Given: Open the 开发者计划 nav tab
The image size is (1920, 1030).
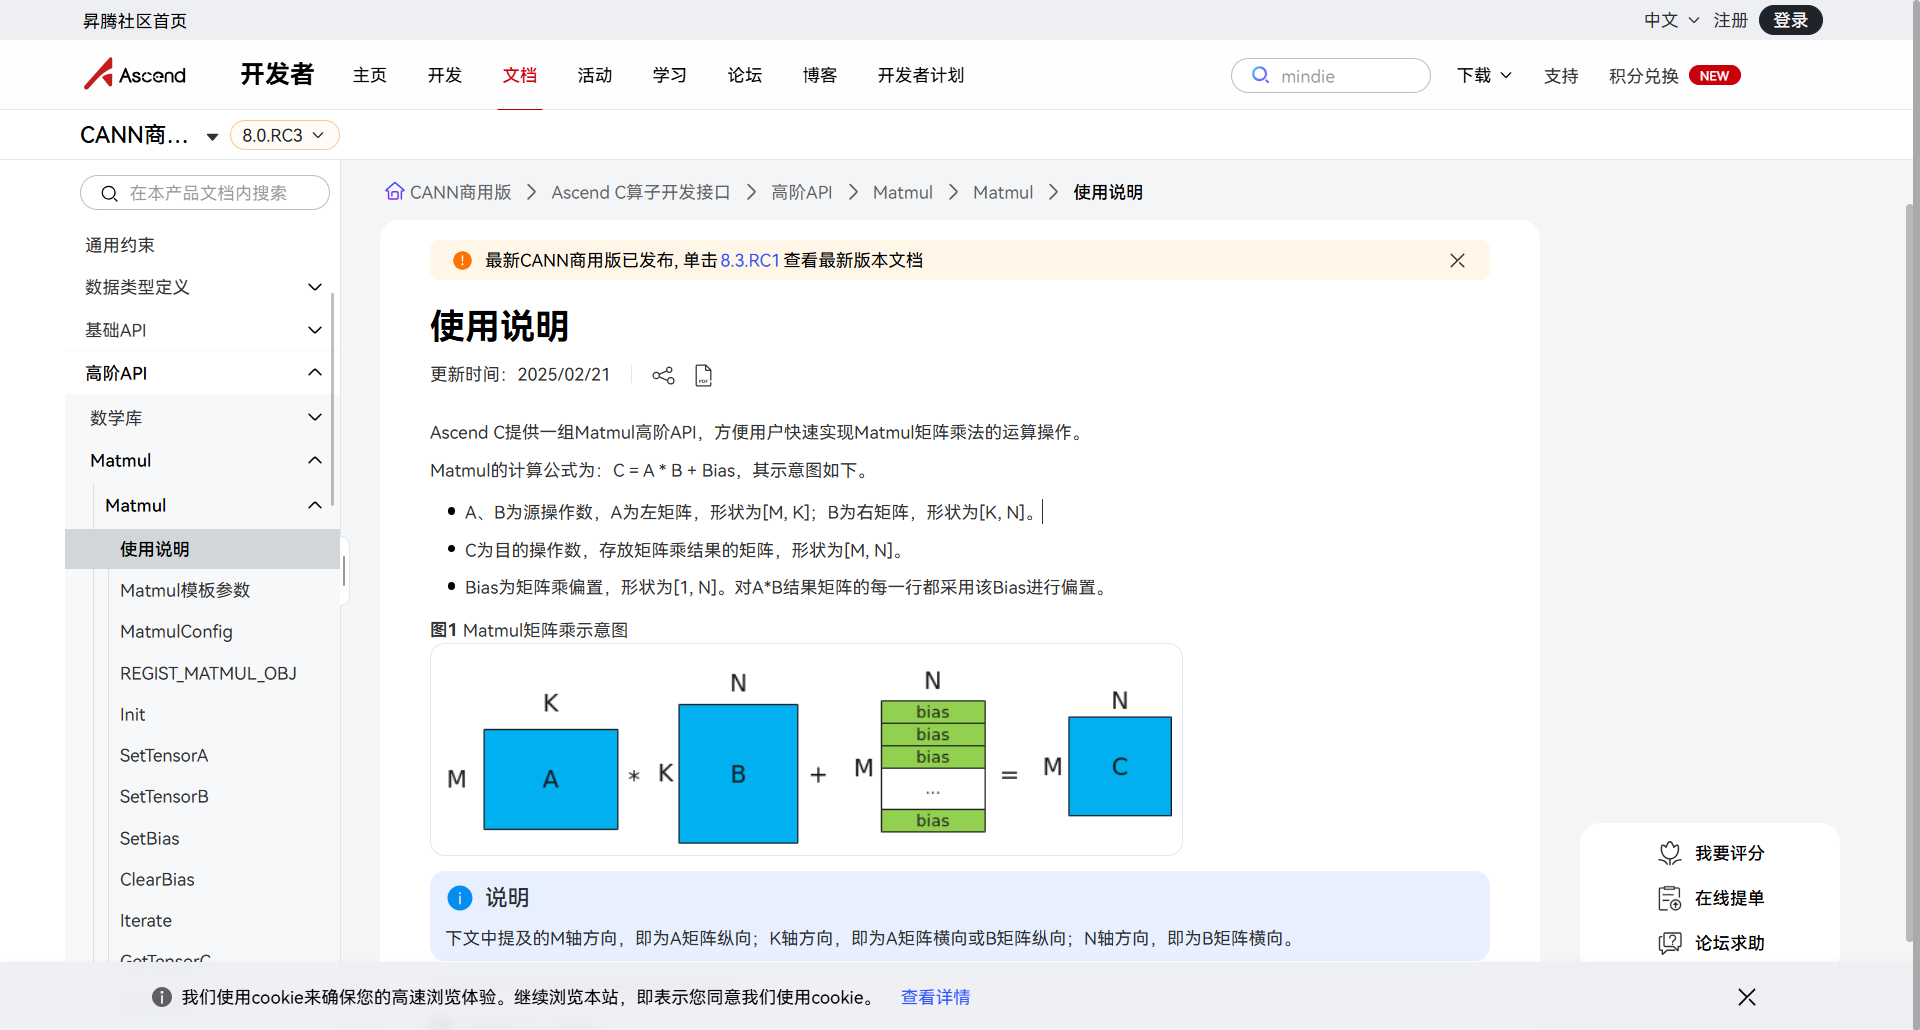Looking at the screenshot, I should coord(921,75).
